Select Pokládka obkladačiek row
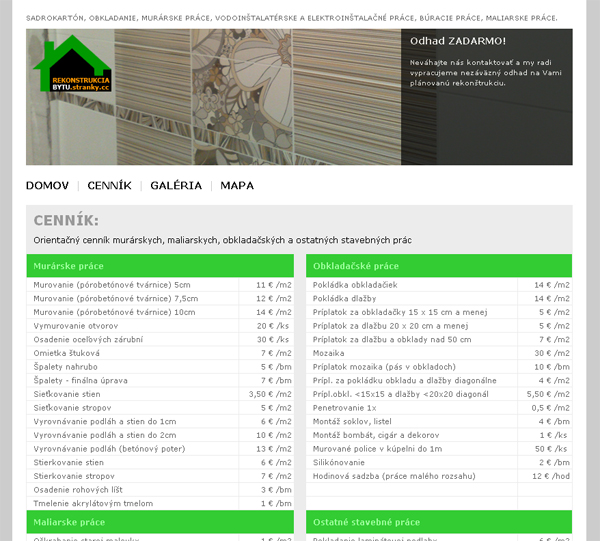 [439, 285]
